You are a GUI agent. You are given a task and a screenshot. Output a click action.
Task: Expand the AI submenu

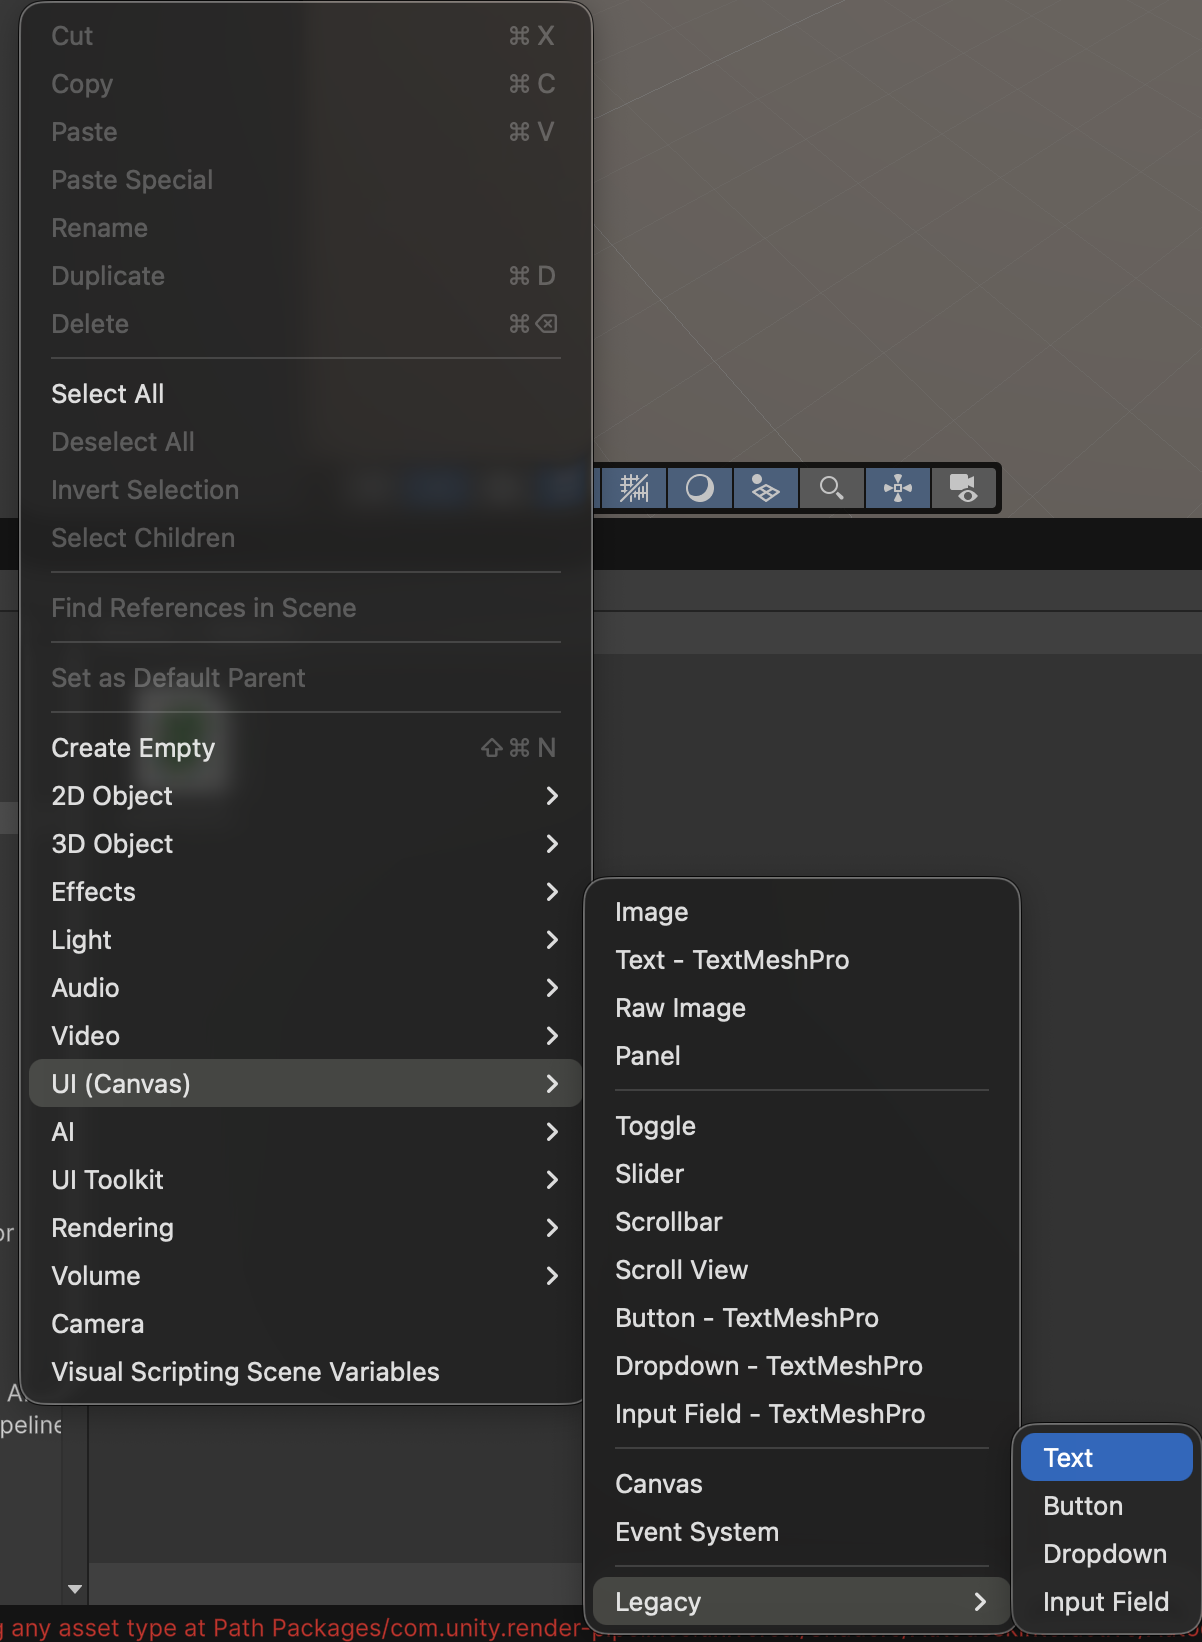coord(305,1132)
